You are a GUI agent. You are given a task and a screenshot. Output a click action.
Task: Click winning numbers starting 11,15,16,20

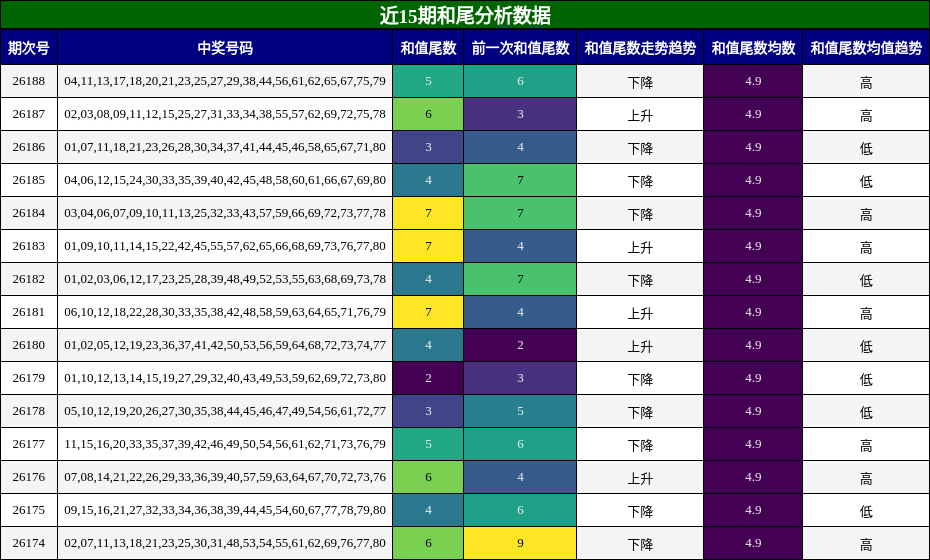point(225,444)
